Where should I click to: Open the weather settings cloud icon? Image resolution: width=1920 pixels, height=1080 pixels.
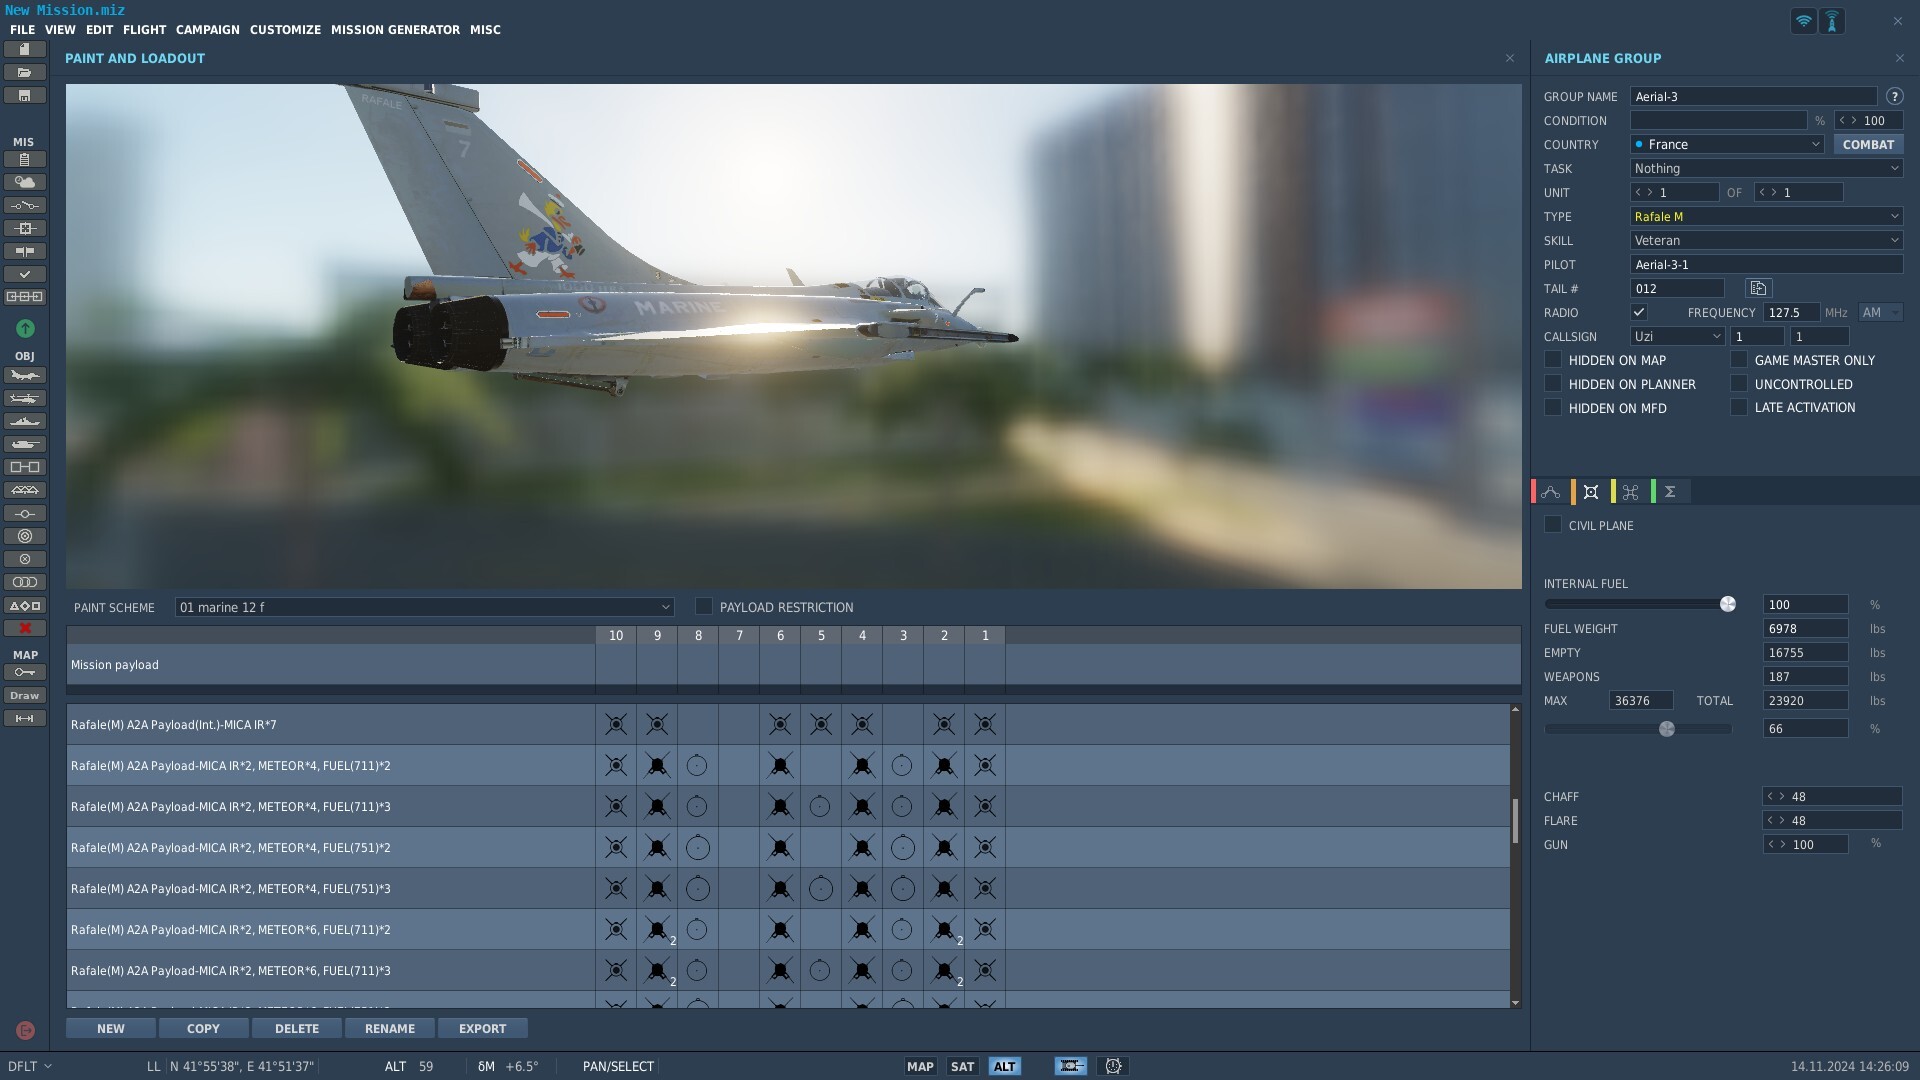point(25,182)
